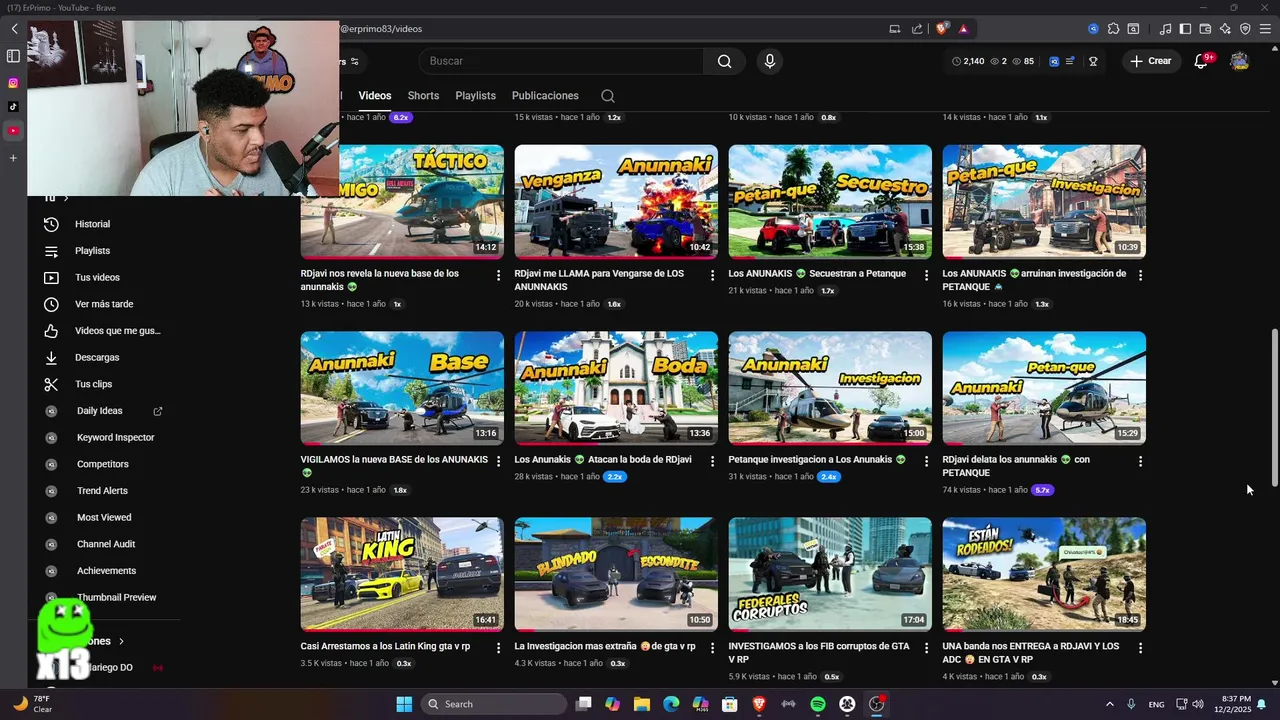Open the Brave VPN shield icon

click(x=1245, y=29)
